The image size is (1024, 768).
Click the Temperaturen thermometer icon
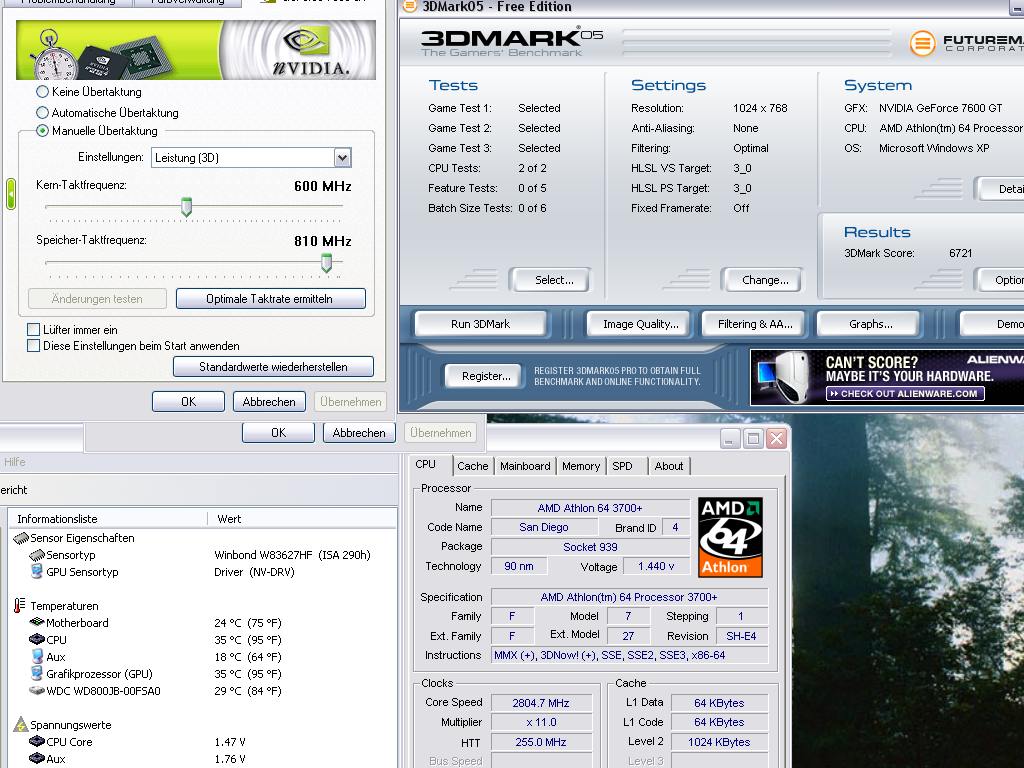[20, 605]
